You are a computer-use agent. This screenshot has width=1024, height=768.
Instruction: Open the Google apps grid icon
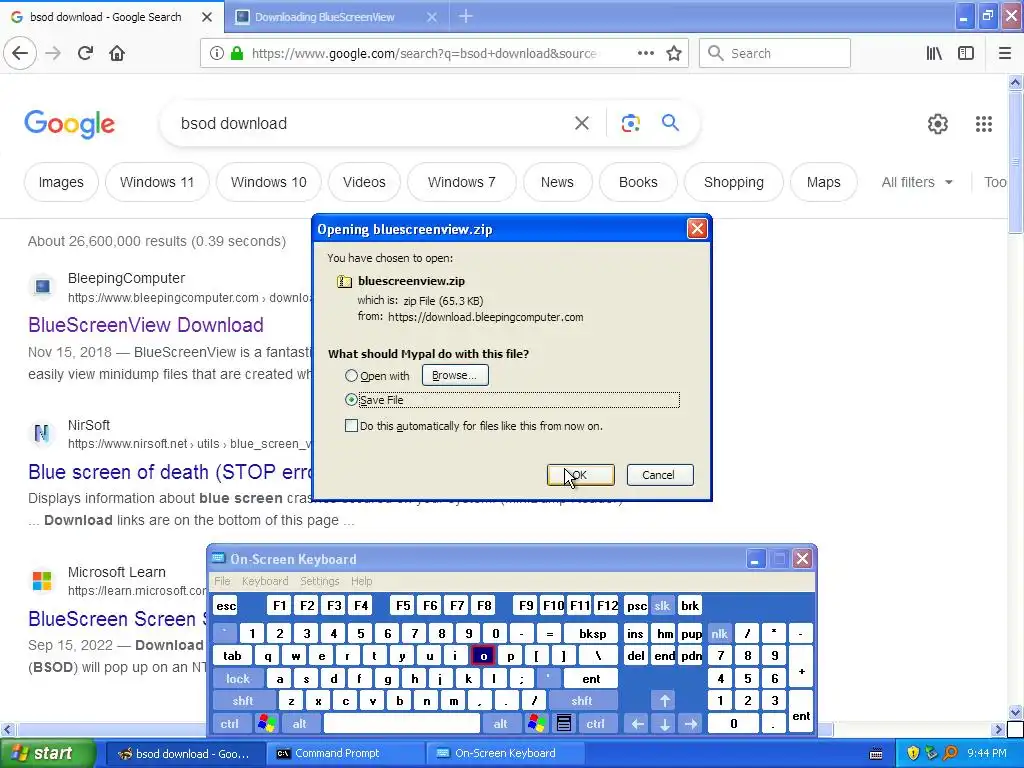[x=984, y=123]
